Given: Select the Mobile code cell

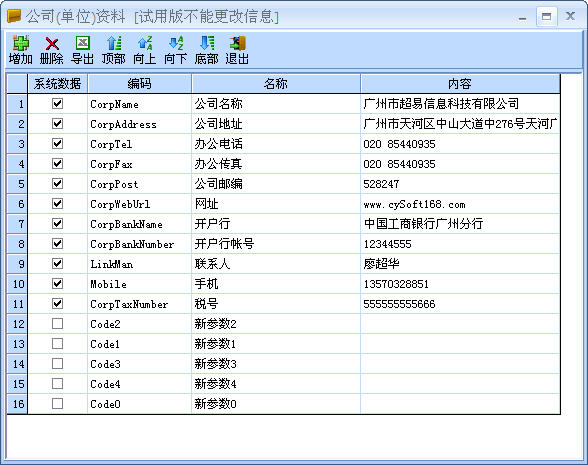Looking at the screenshot, I should coord(140,284).
